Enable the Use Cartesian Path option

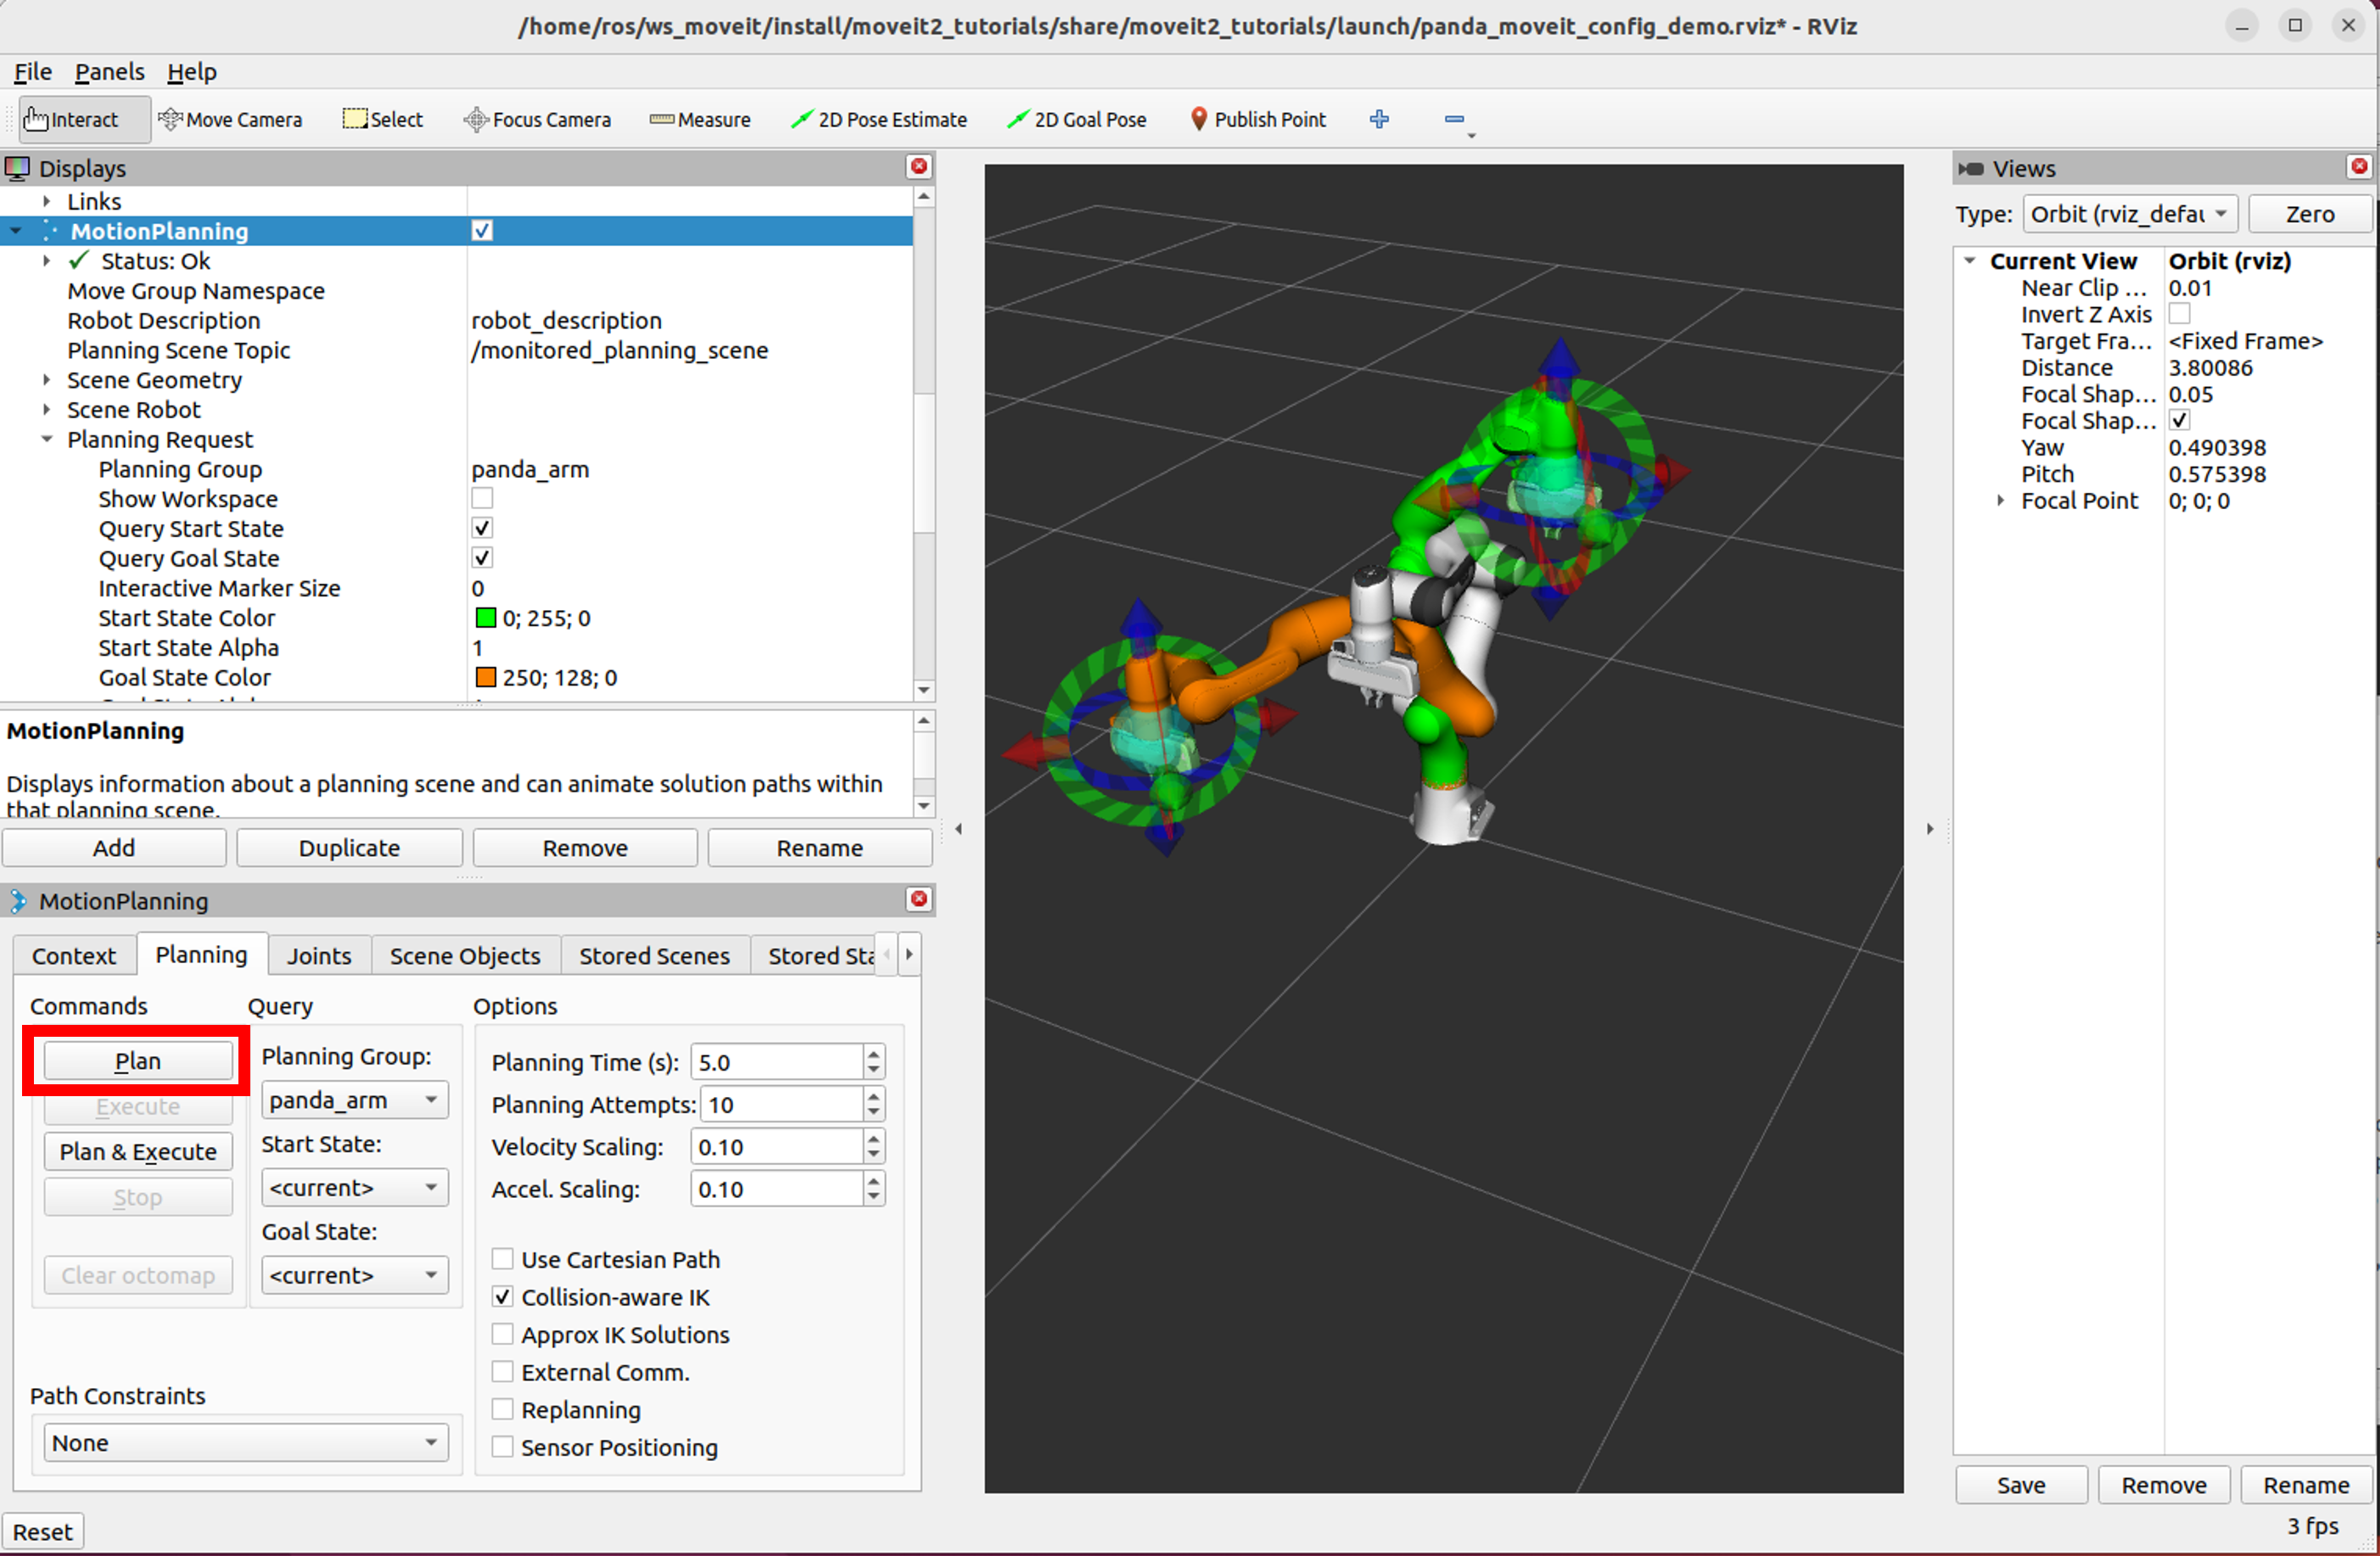[503, 1259]
